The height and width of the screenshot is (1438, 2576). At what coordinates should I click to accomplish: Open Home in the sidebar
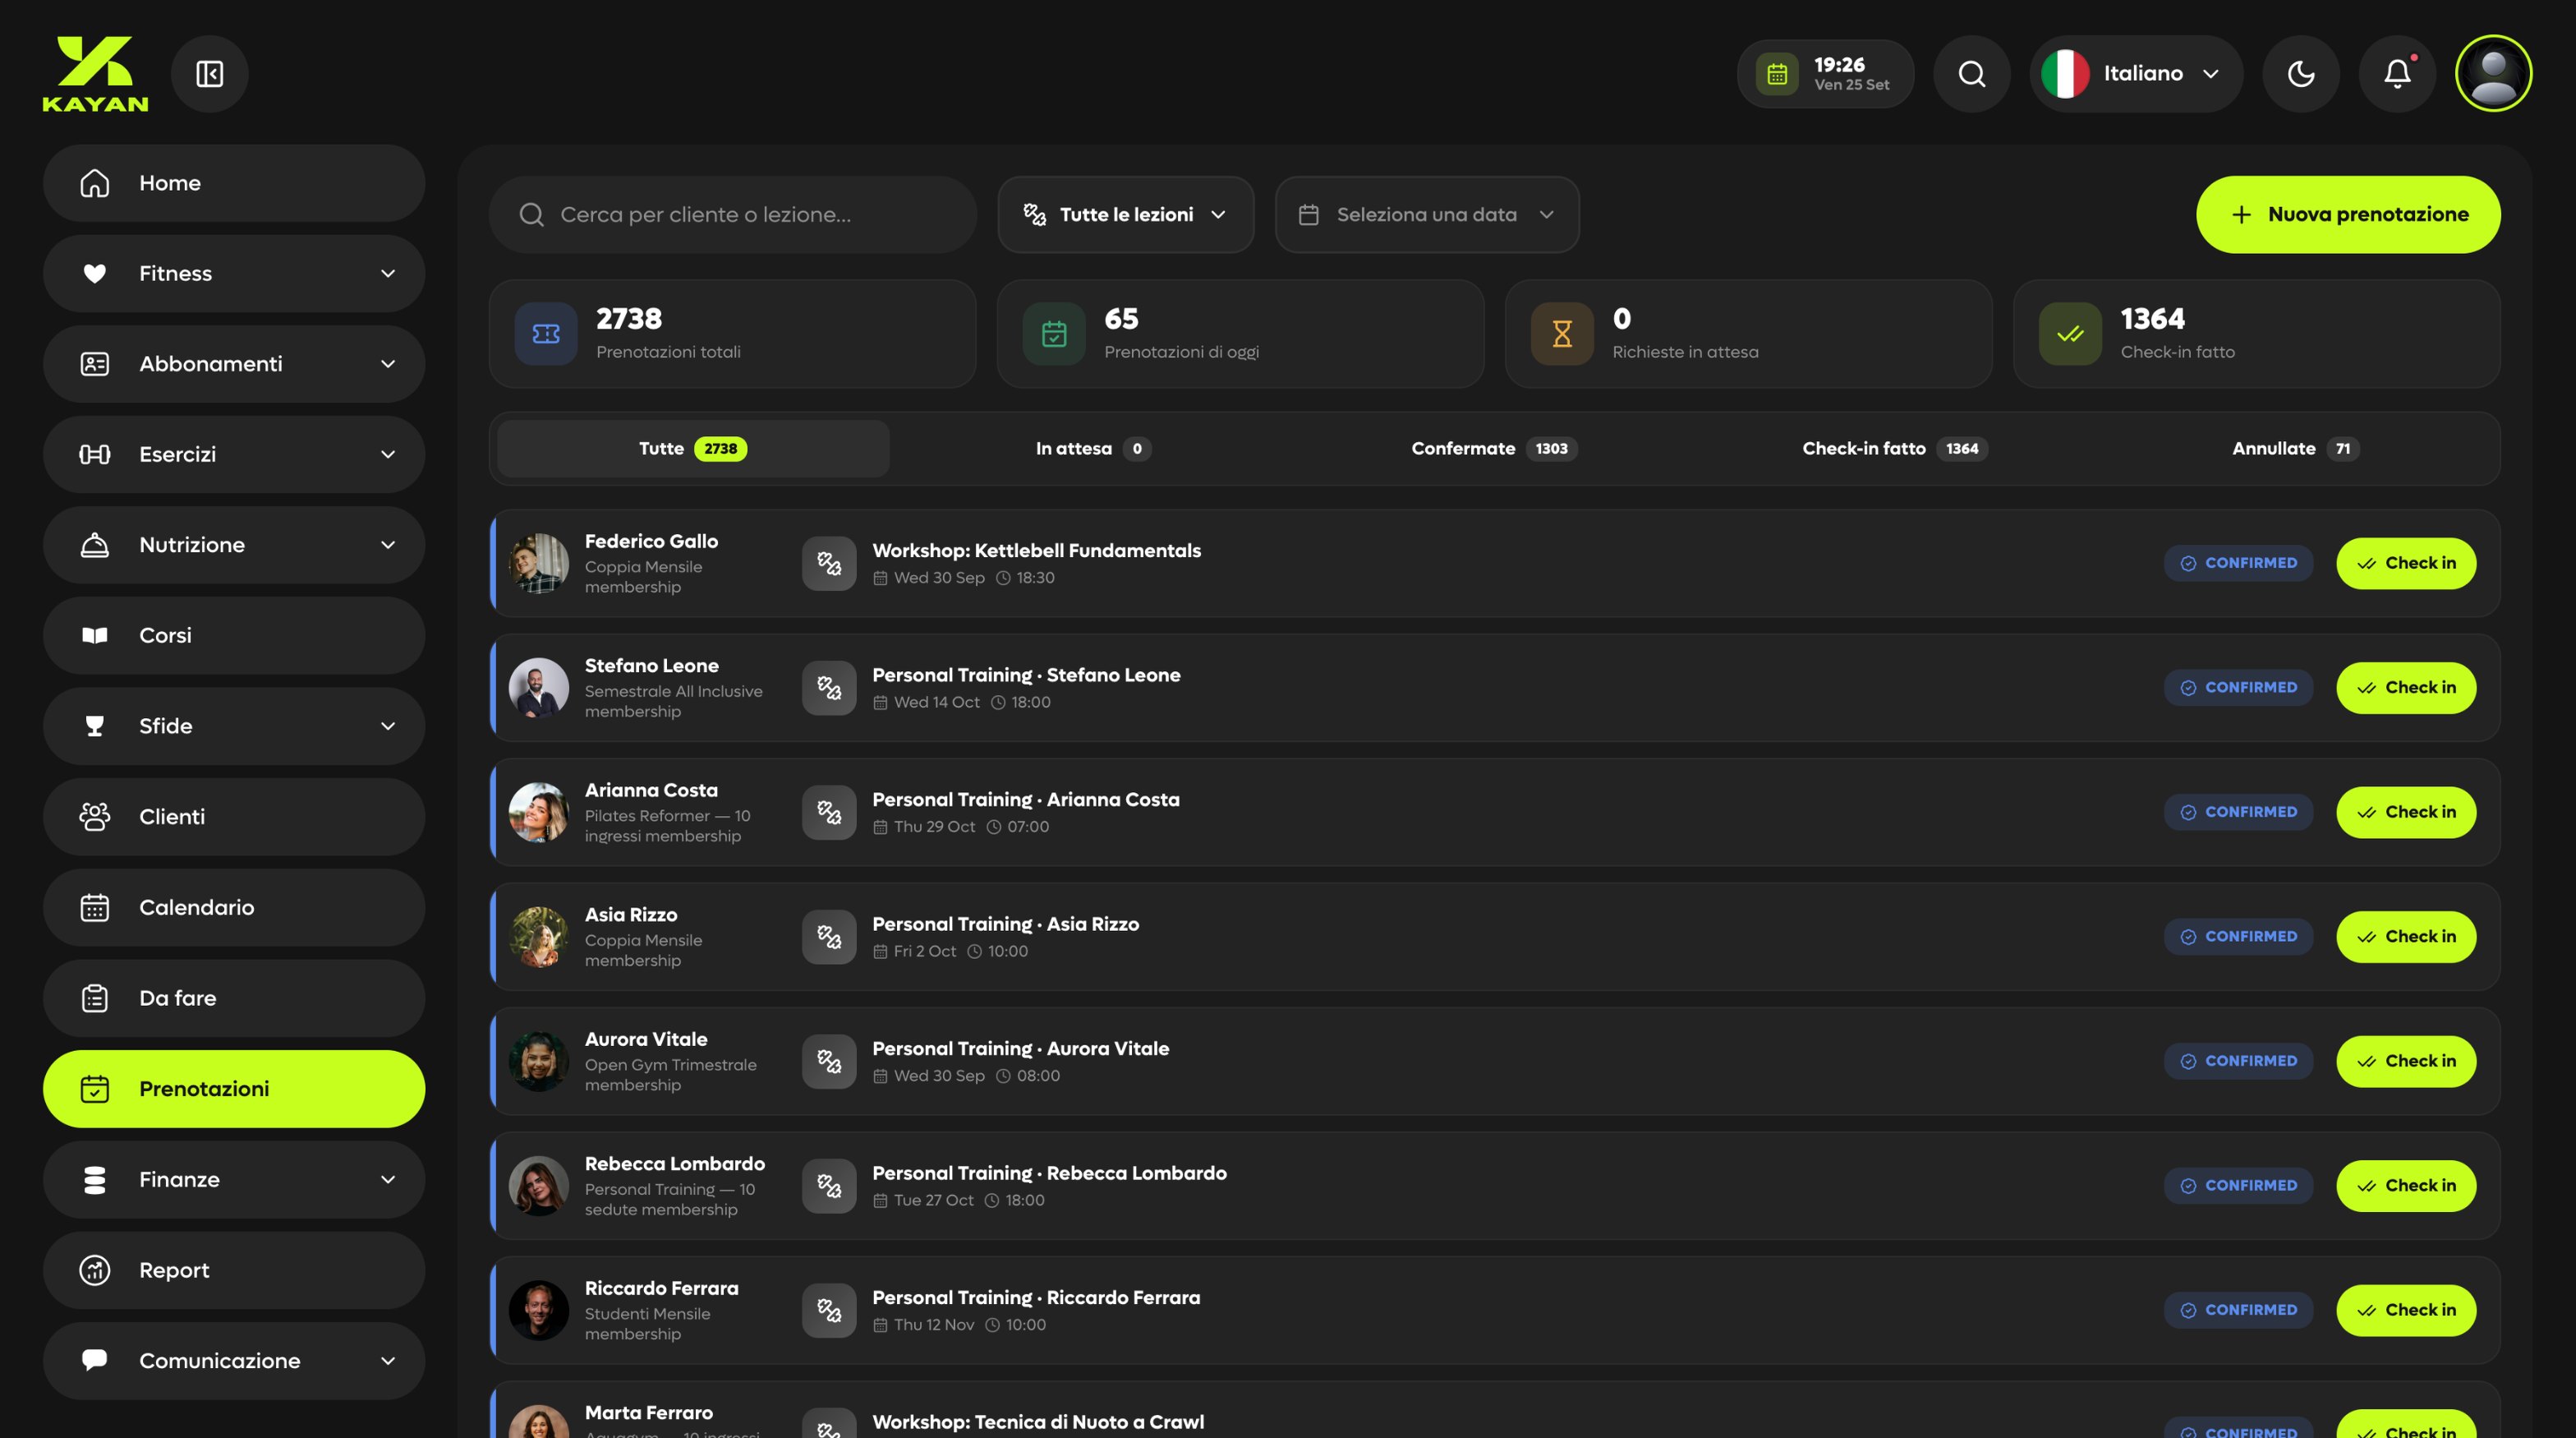click(234, 183)
